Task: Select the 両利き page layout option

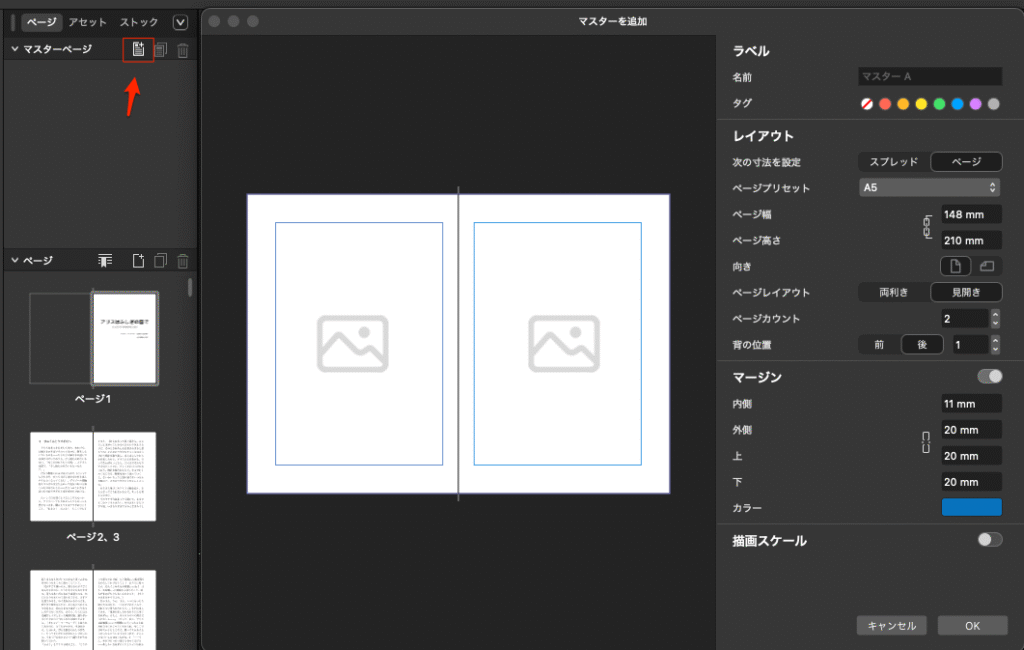Action: (x=893, y=292)
